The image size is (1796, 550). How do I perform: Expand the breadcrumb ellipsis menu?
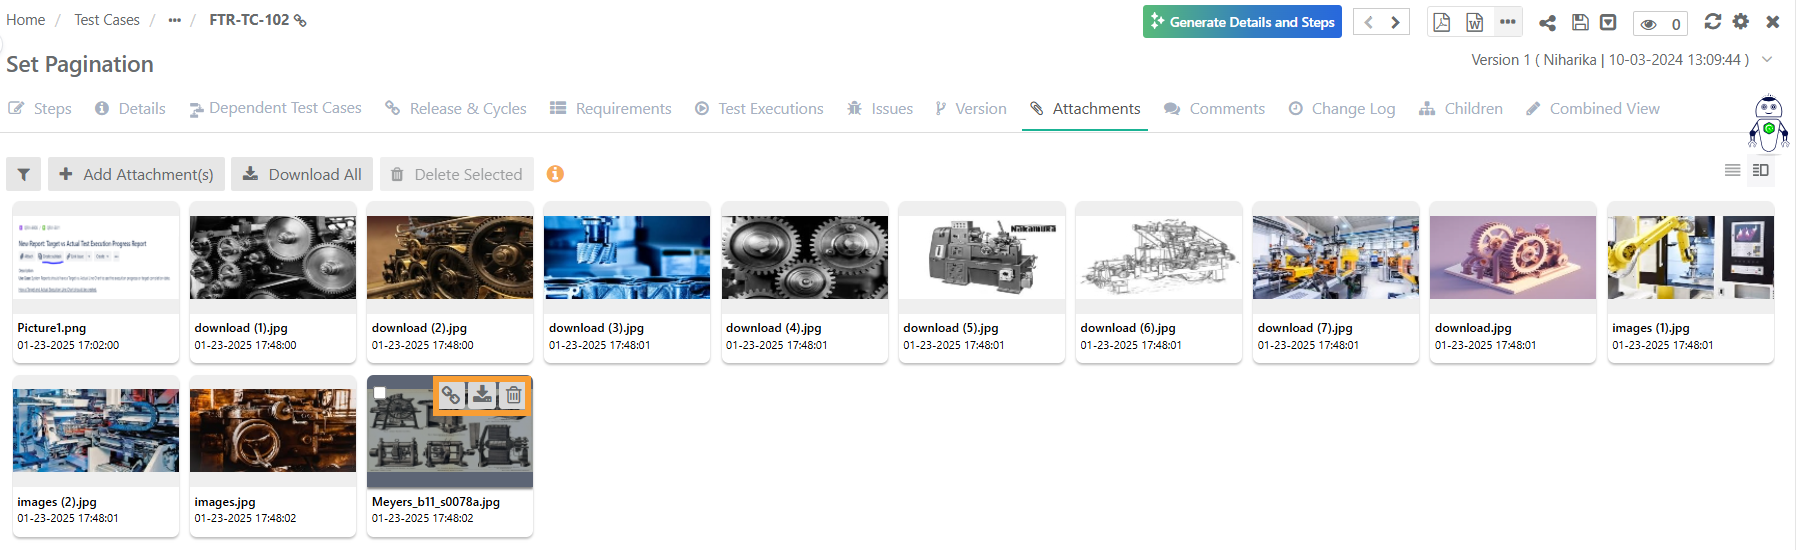point(175,20)
